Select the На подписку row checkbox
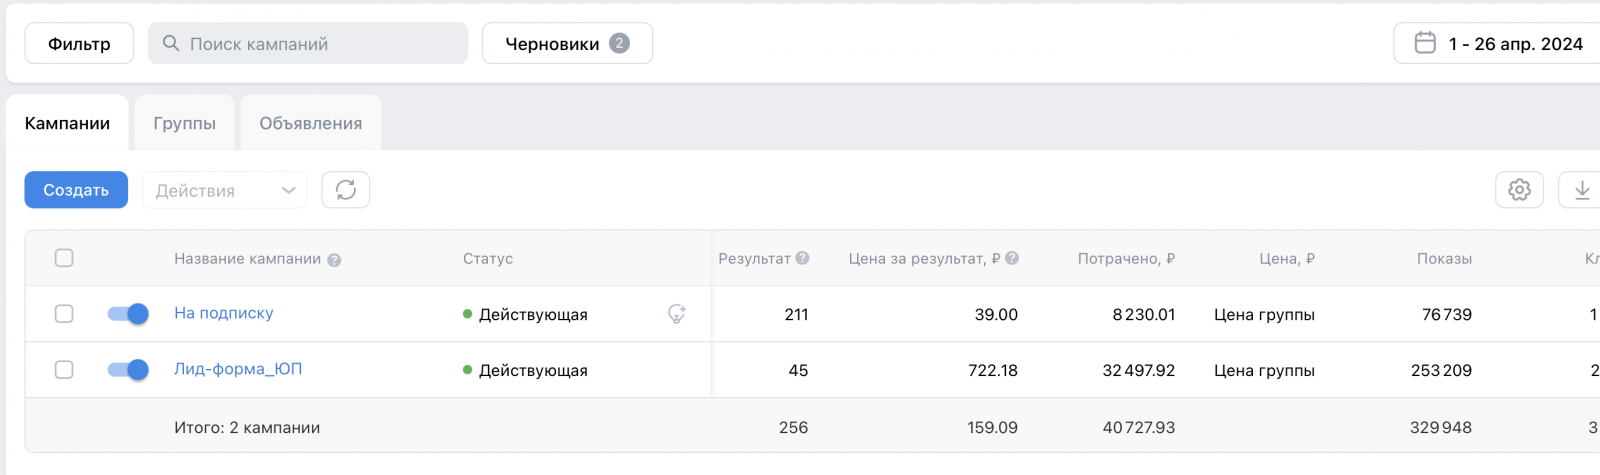 [x=64, y=314]
